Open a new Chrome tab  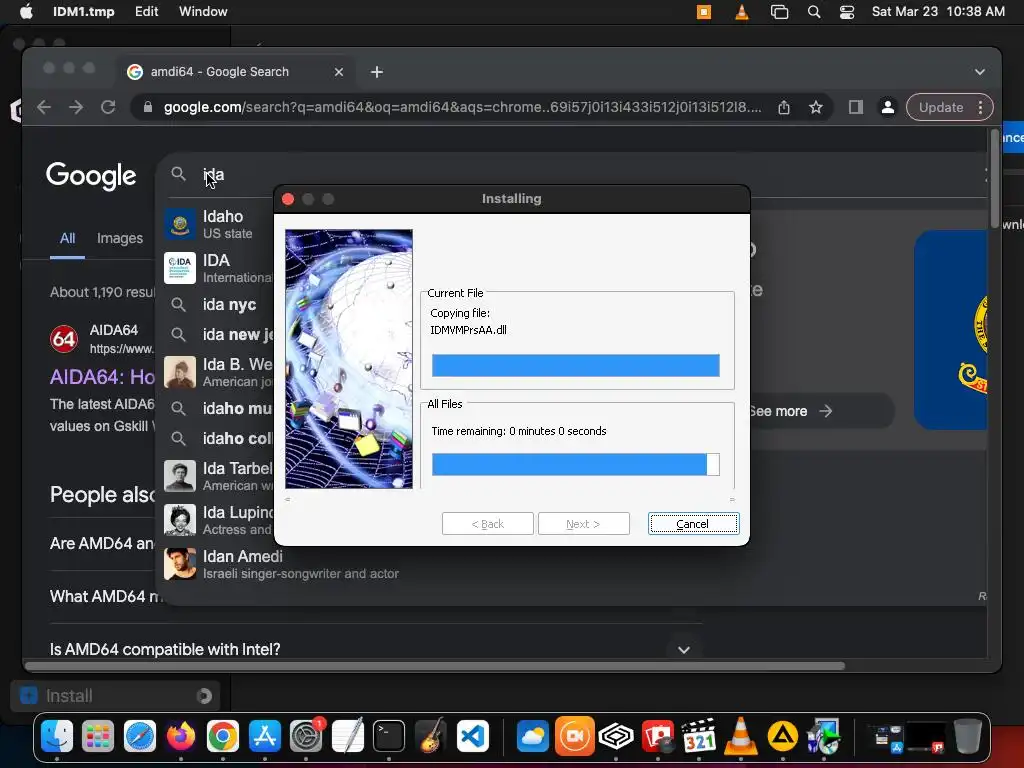[377, 72]
